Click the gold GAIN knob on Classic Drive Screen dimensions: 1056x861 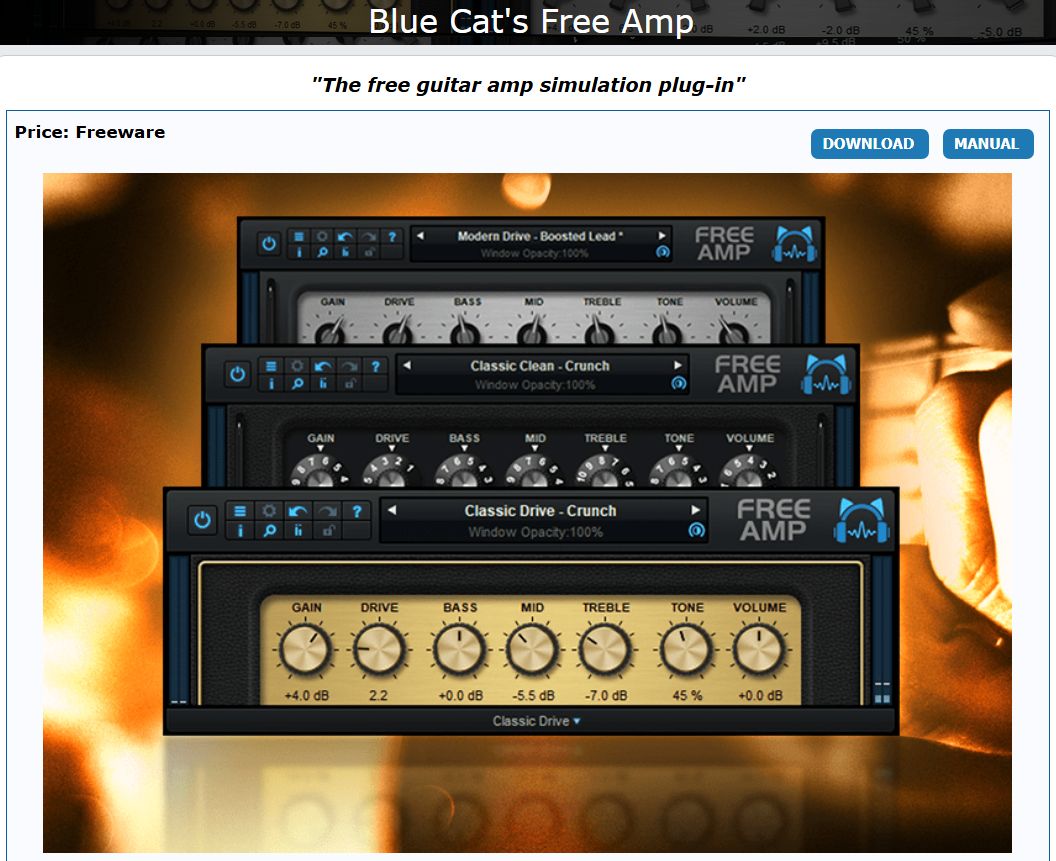point(306,650)
